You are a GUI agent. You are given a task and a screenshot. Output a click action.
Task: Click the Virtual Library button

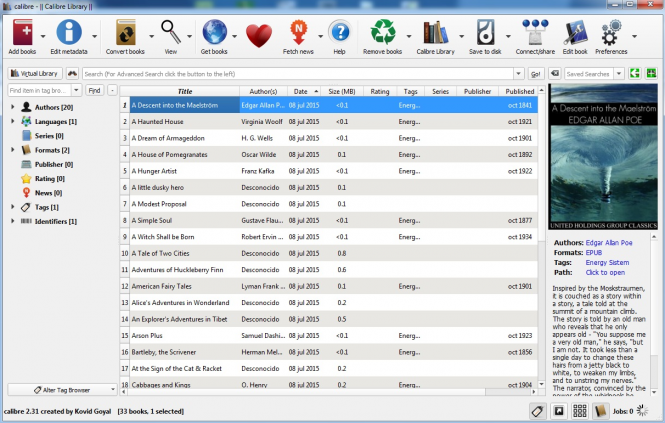coord(35,73)
